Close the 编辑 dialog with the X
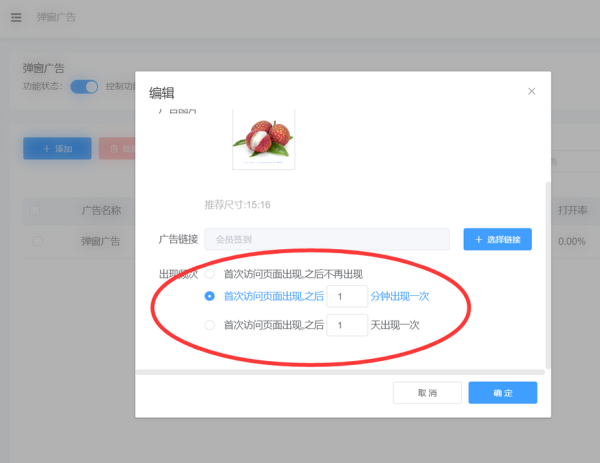This screenshot has height=463, width=600. (x=531, y=91)
